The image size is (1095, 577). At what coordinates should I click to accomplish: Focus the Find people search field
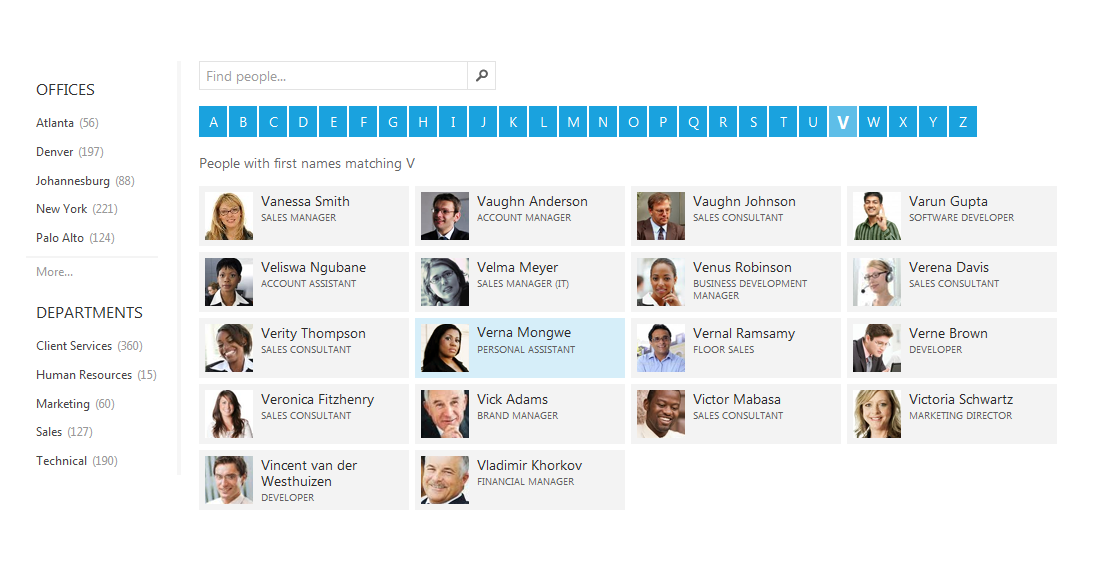333,75
